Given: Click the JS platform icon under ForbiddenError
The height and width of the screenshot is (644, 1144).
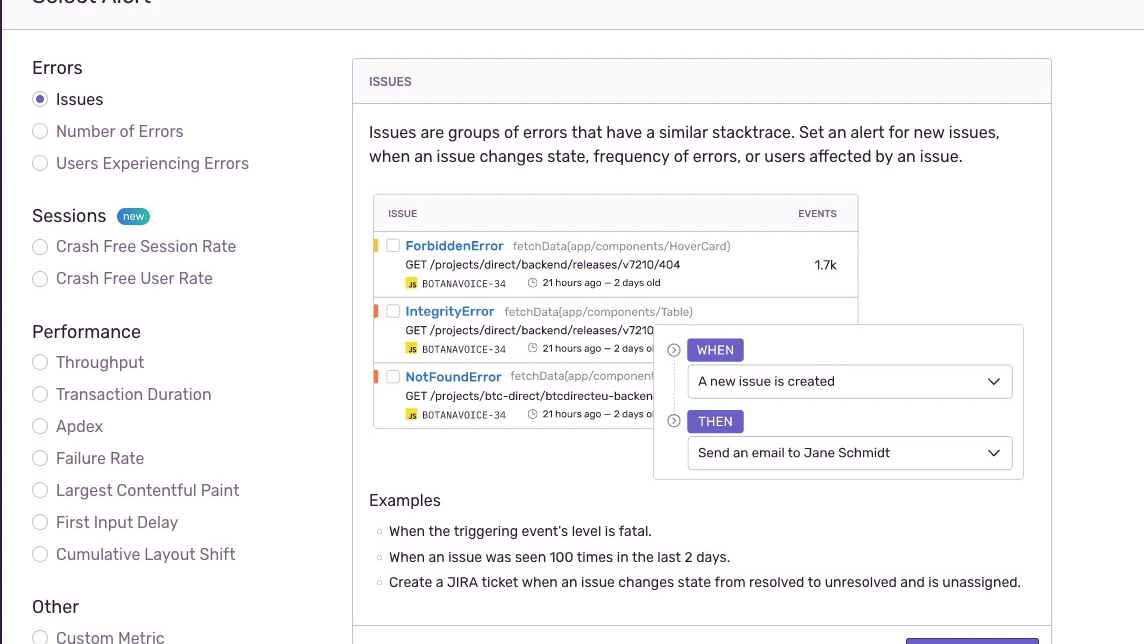Looking at the screenshot, I should point(412,284).
